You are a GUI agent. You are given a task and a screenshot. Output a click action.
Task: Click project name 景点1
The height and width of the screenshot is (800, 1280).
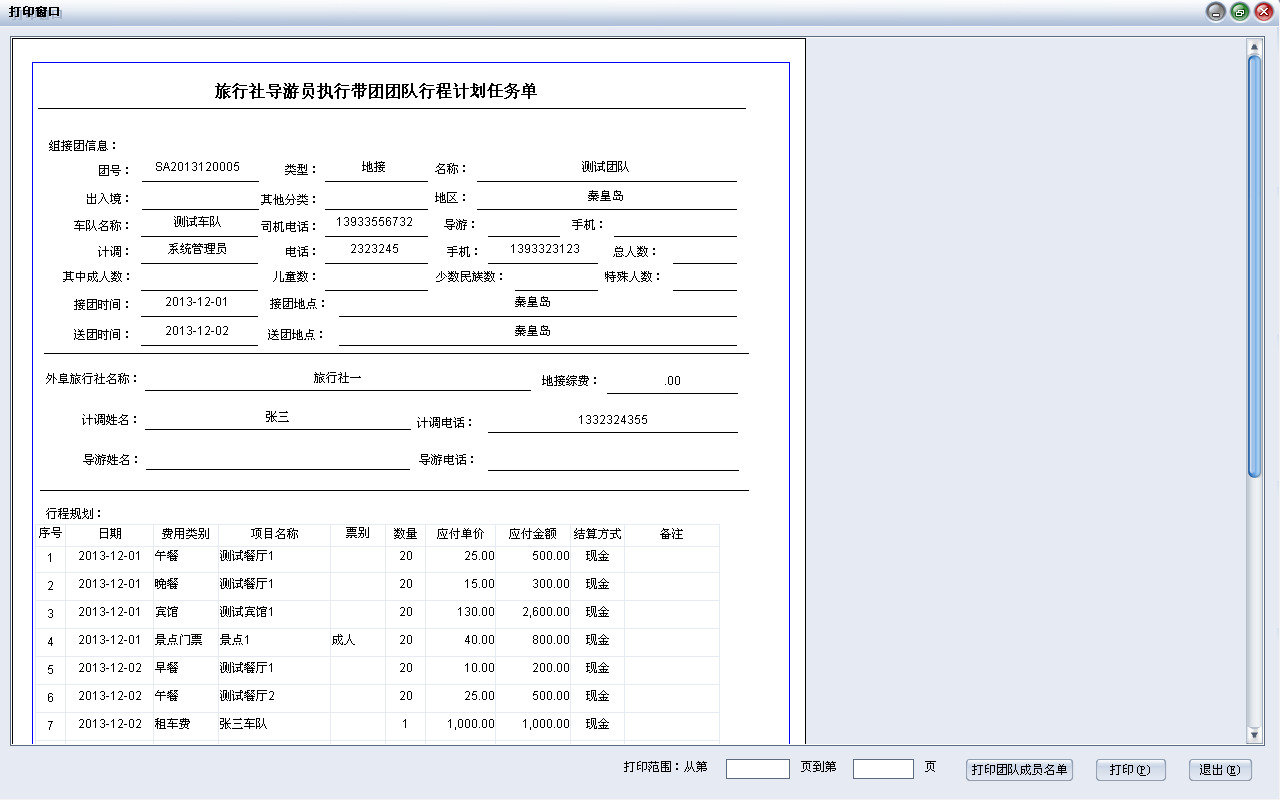point(234,640)
